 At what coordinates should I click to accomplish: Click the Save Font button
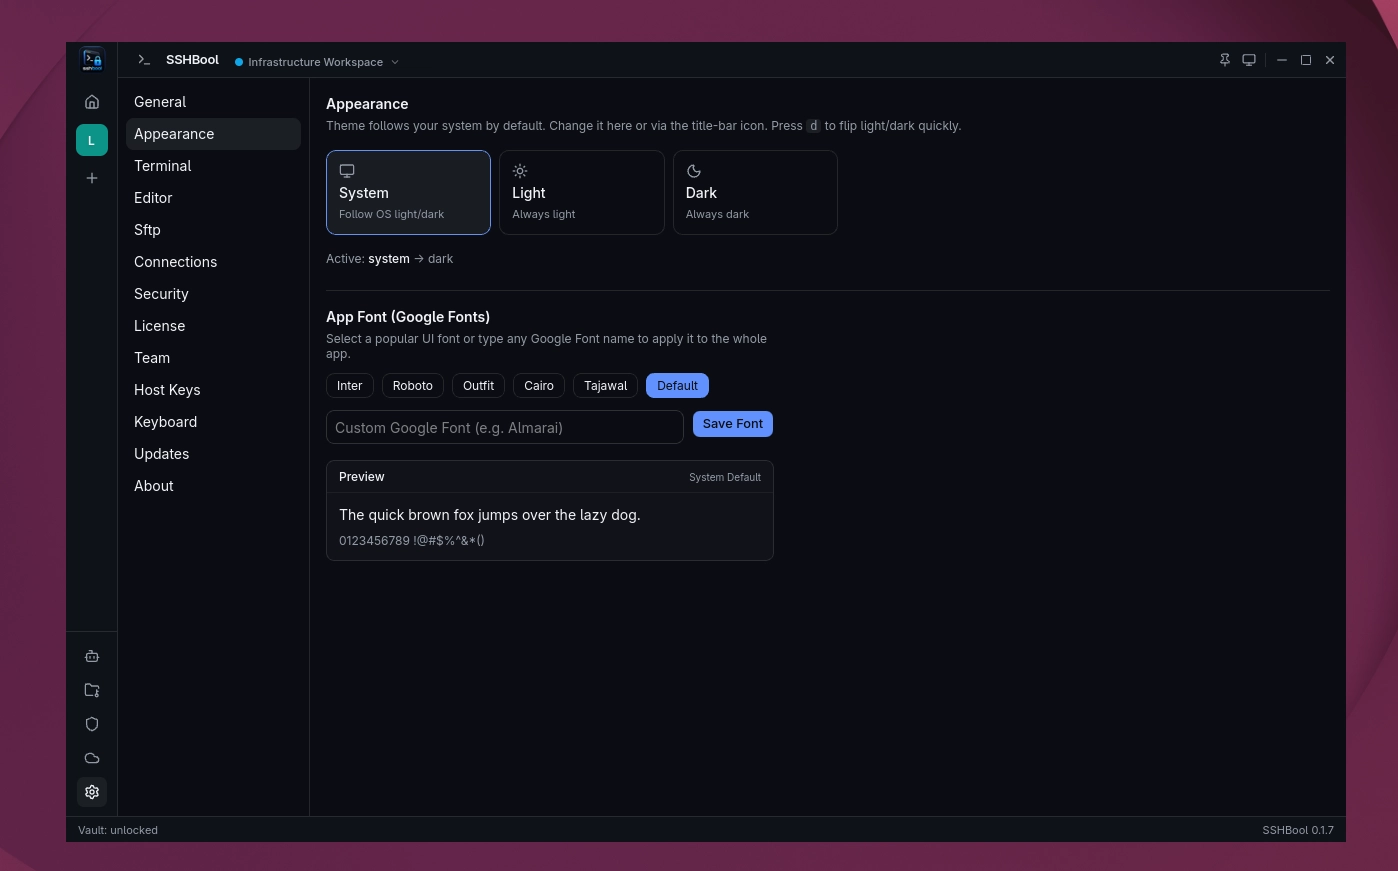coord(733,424)
